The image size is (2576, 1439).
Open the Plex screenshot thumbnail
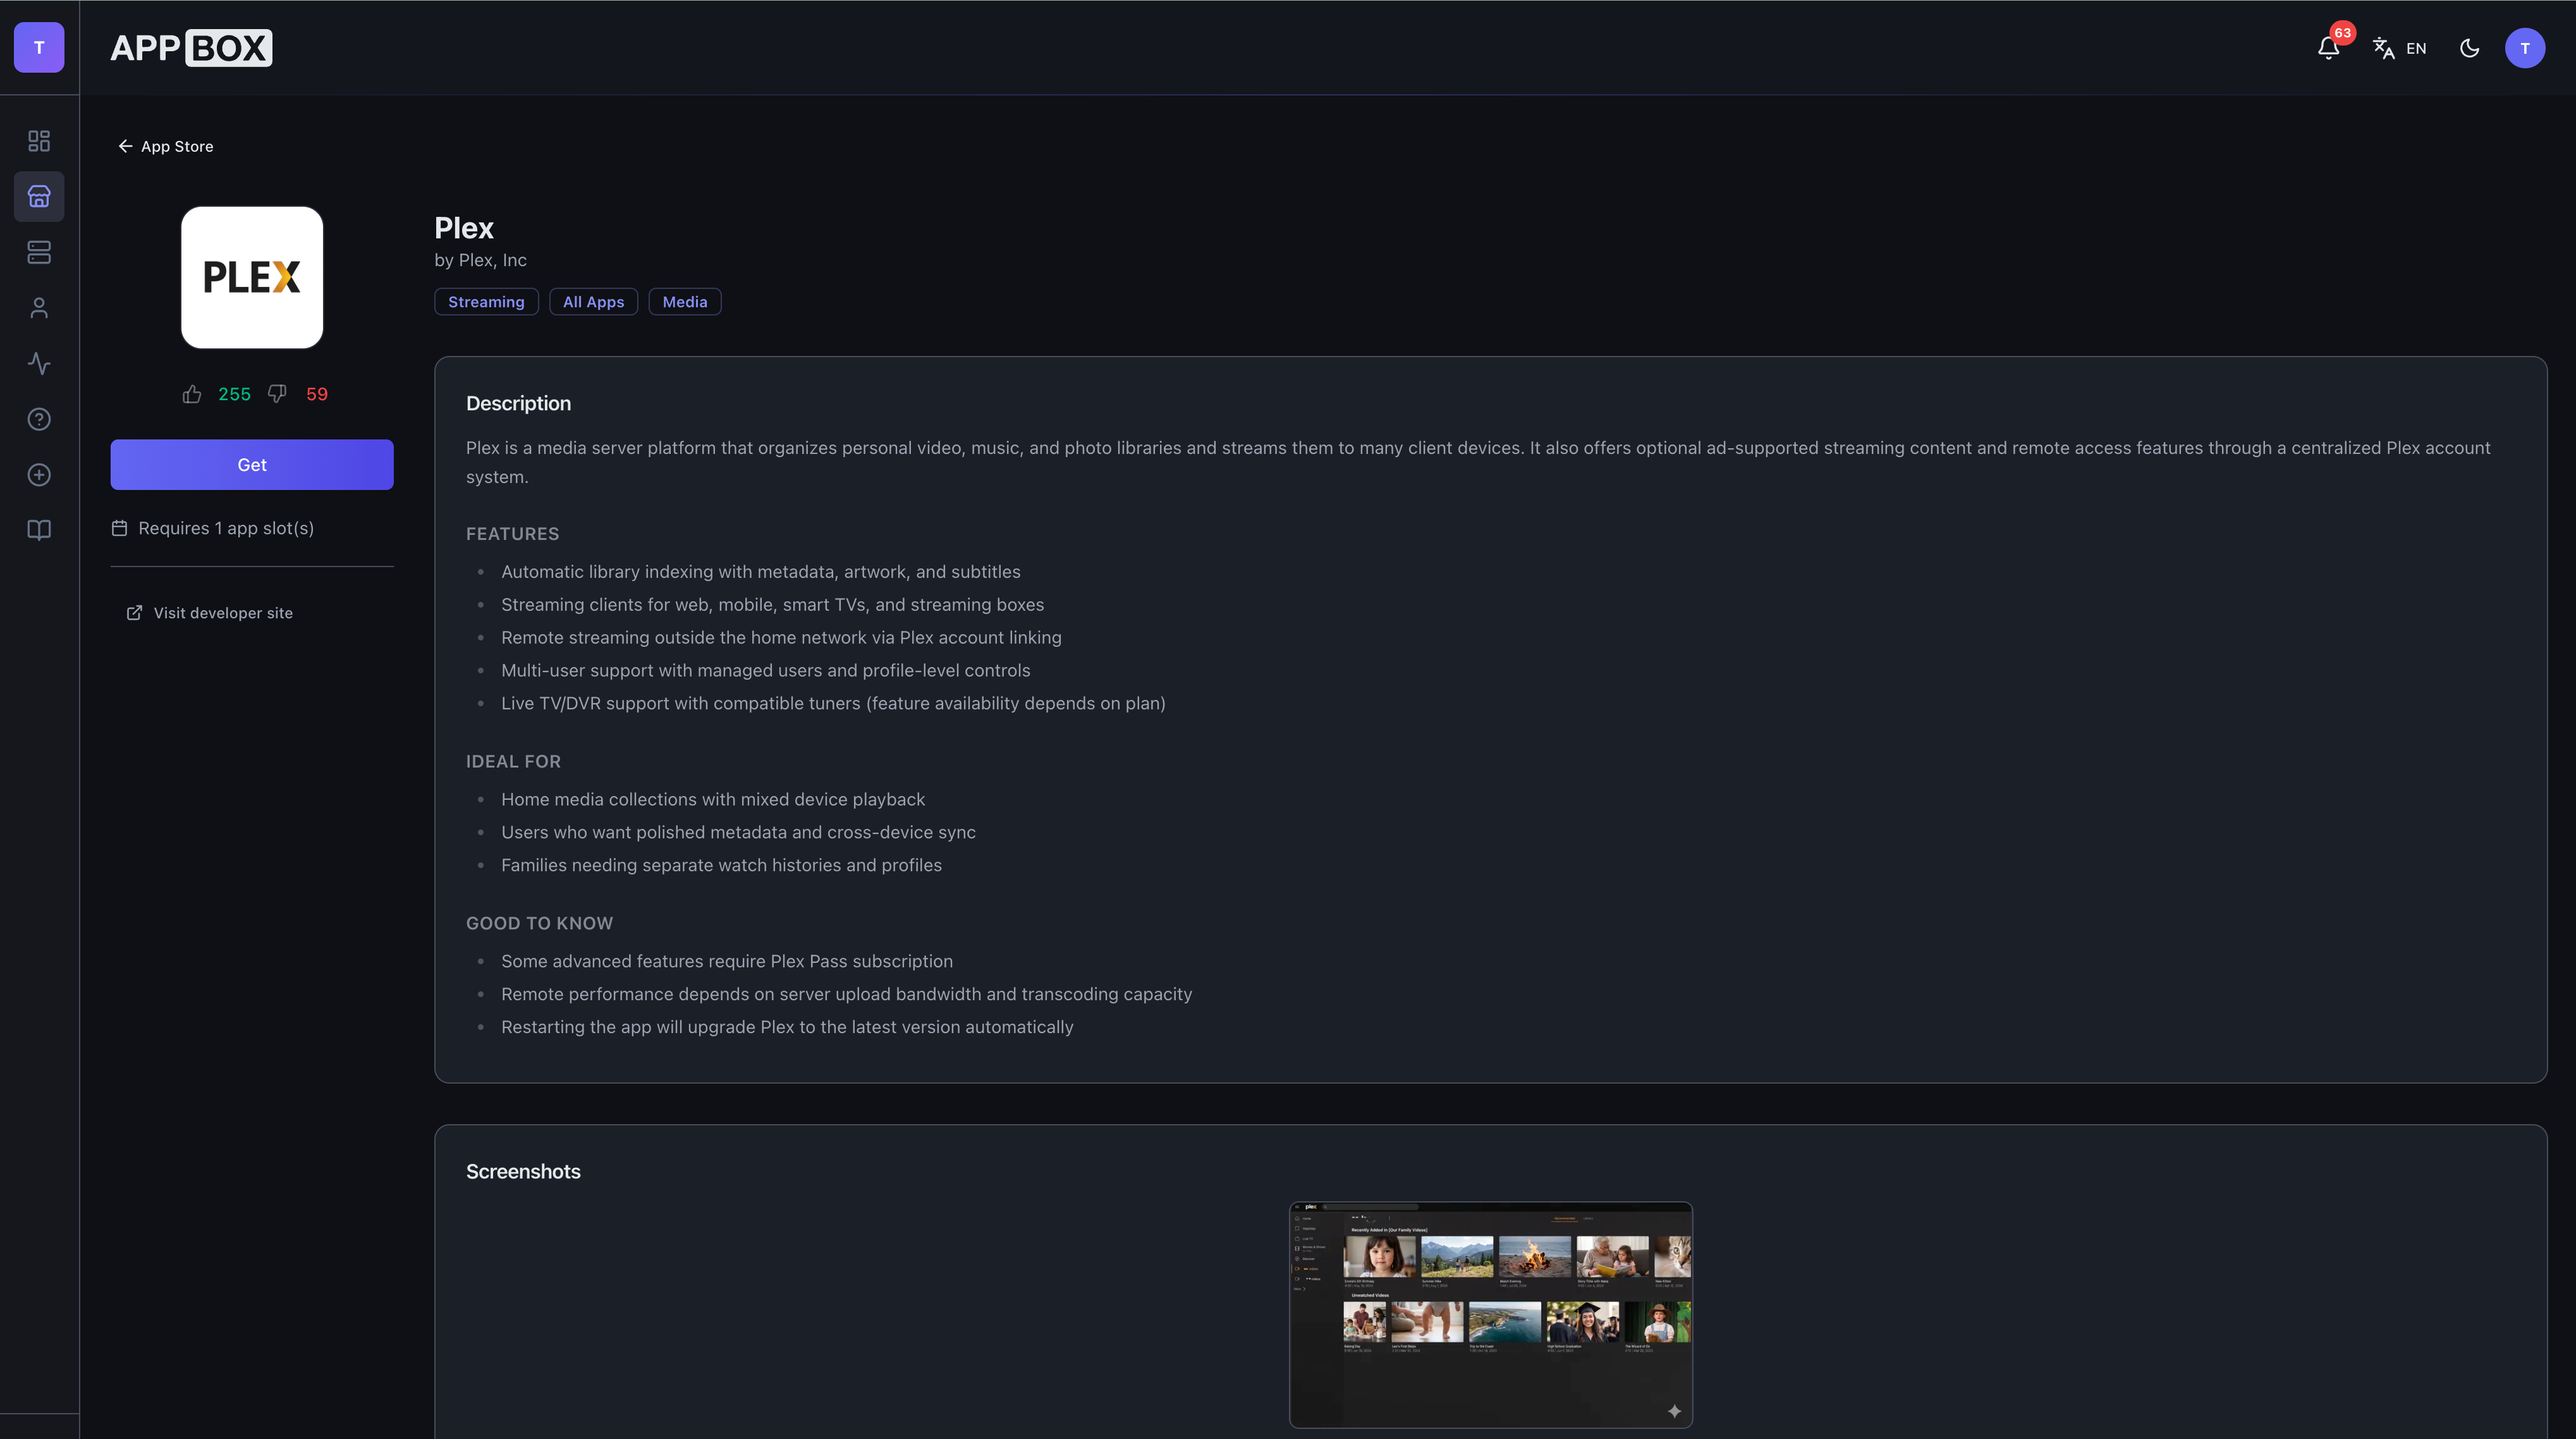1491,1315
